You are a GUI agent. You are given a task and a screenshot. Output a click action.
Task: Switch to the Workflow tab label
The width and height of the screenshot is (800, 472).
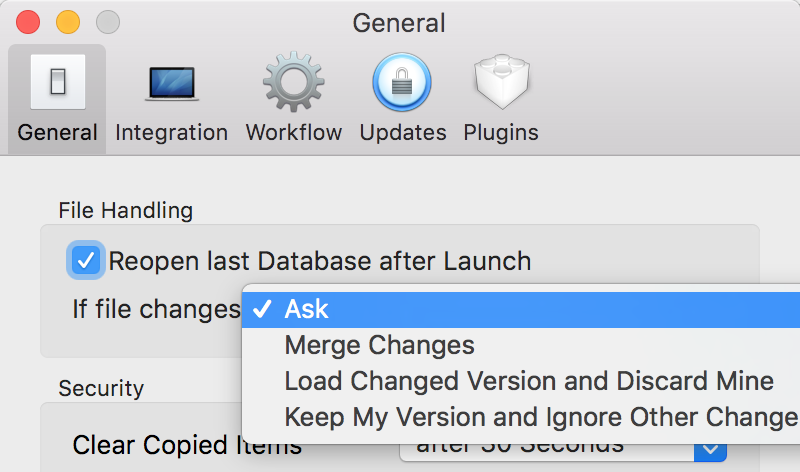(294, 133)
